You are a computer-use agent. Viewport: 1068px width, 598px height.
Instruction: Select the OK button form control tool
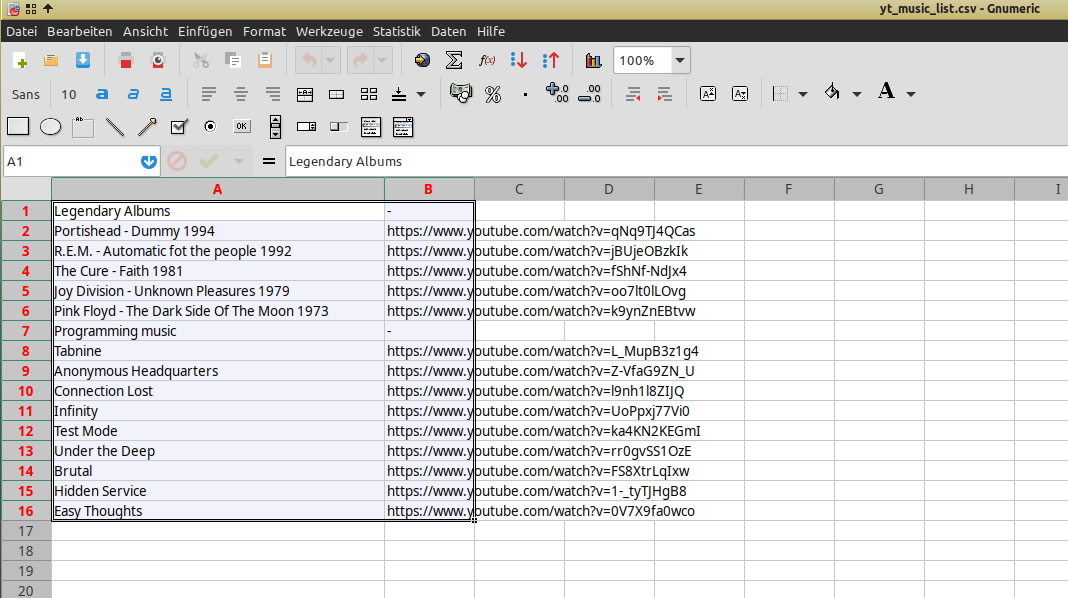point(241,127)
